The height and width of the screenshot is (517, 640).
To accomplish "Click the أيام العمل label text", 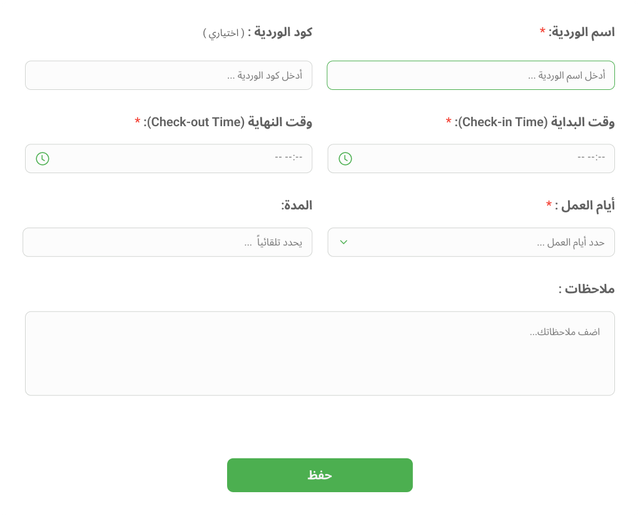I will pyautogui.click(x=587, y=205).
